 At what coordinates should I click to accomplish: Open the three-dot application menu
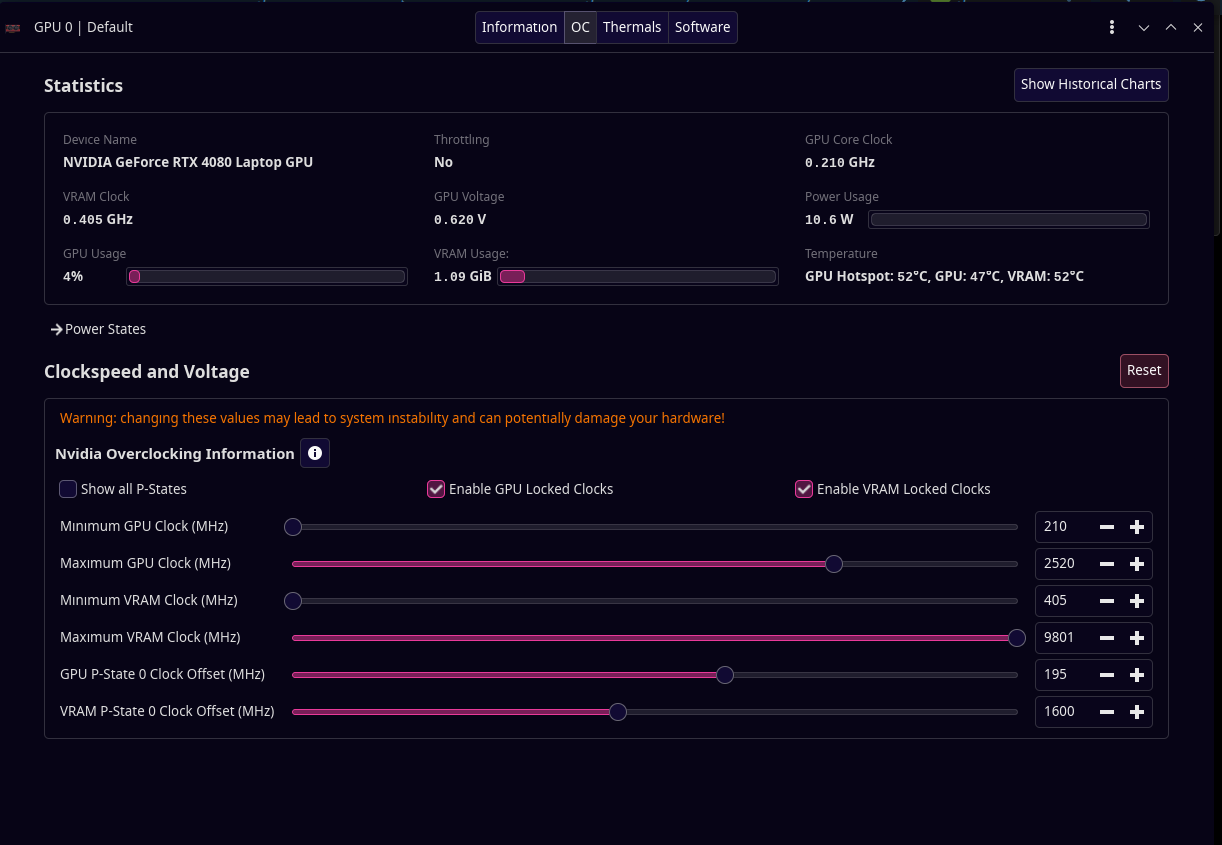click(x=1112, y=27)
